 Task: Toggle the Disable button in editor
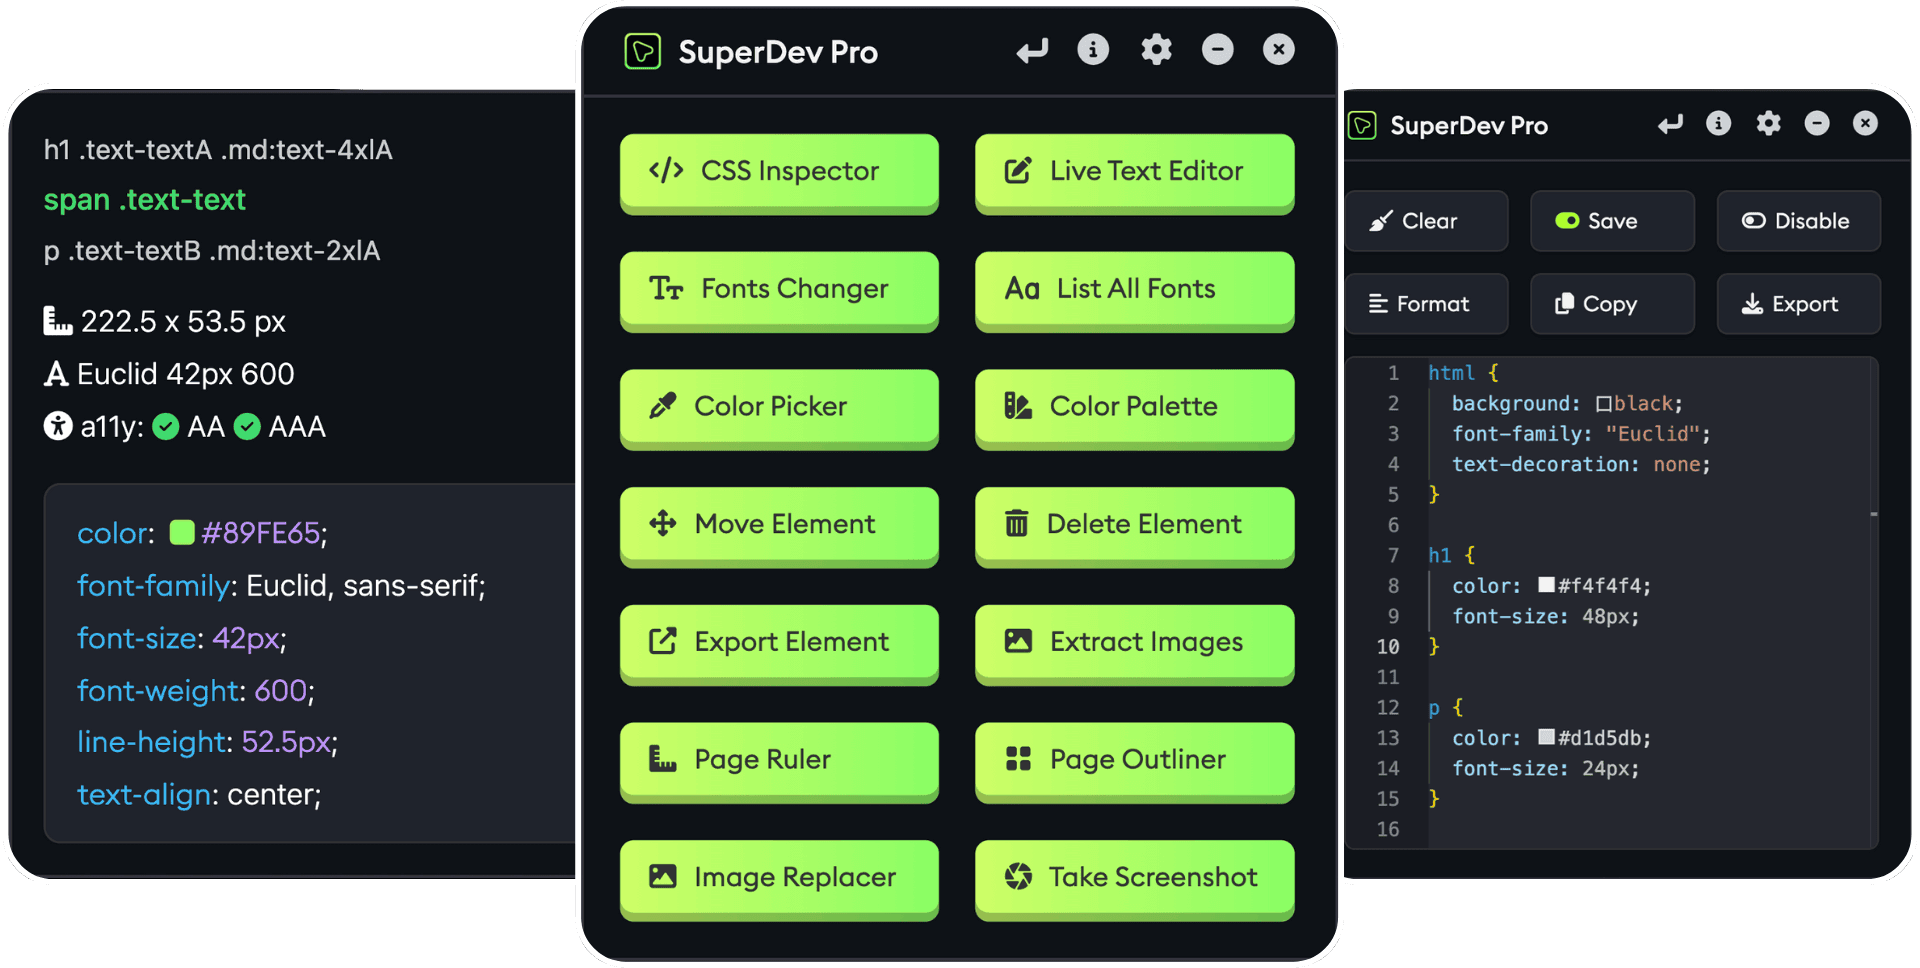click(x=1797, y=221)
